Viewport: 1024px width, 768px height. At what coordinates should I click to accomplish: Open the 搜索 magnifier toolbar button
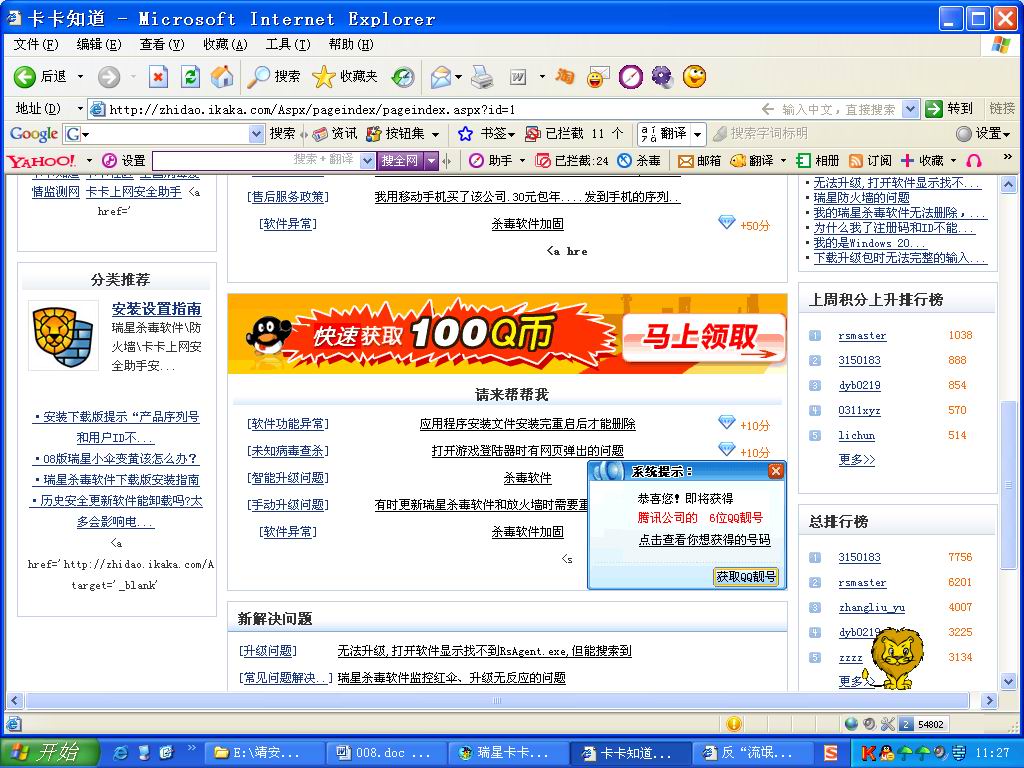tap(274, 77)
